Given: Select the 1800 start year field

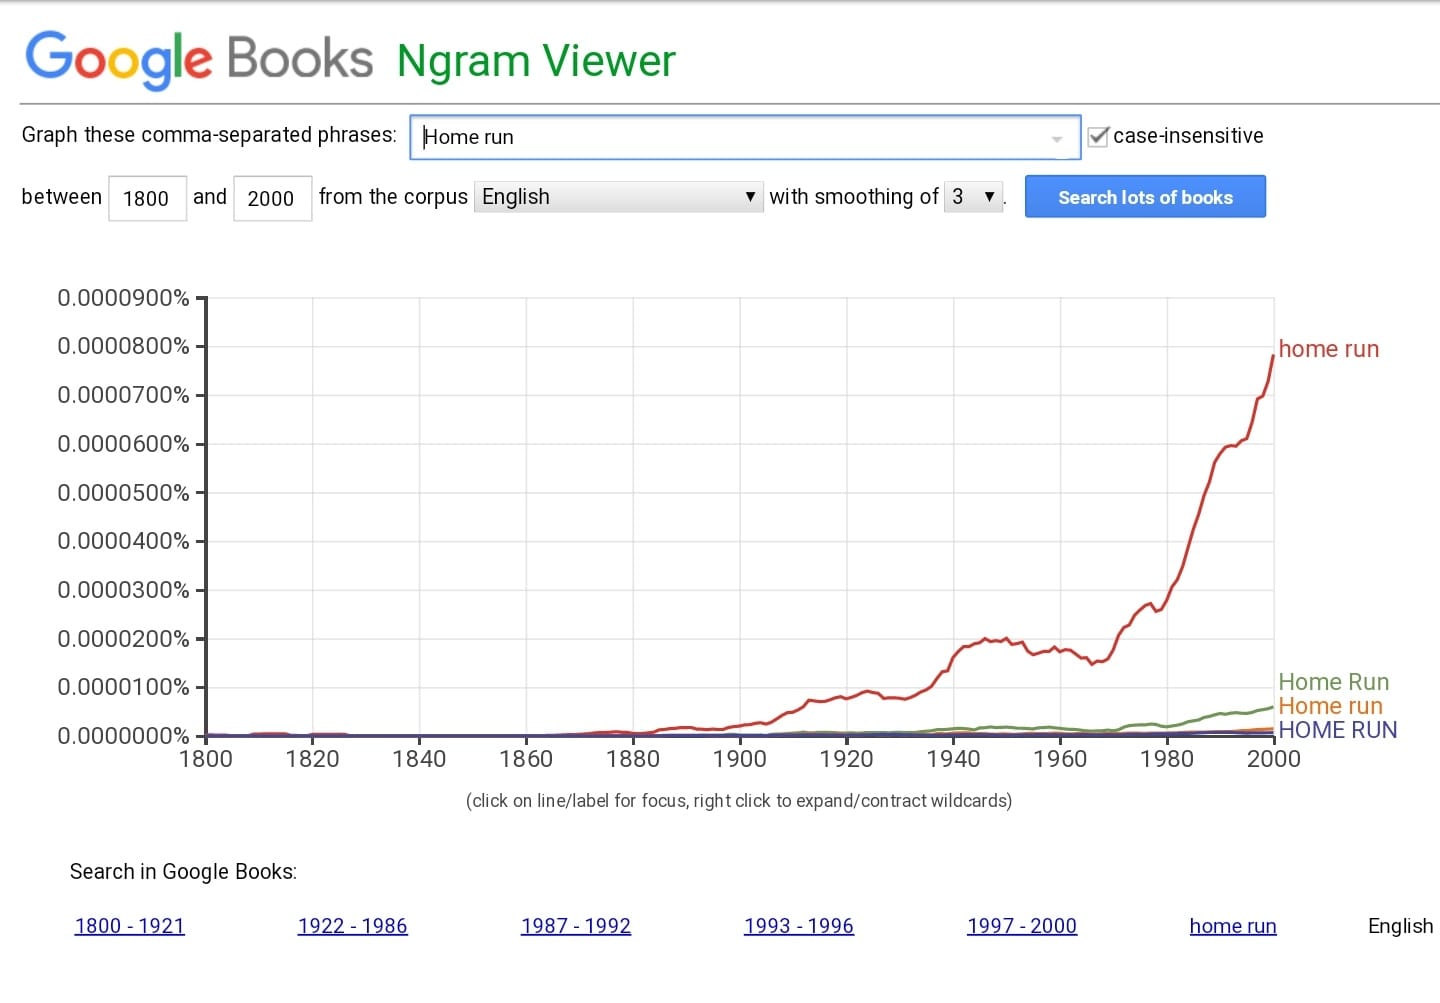Looking at the screenshot, I should (x=147, y=198).
